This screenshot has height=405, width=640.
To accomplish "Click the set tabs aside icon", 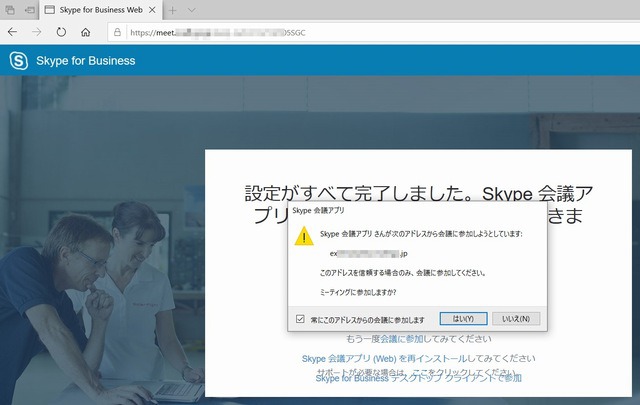I will point(29,10).
